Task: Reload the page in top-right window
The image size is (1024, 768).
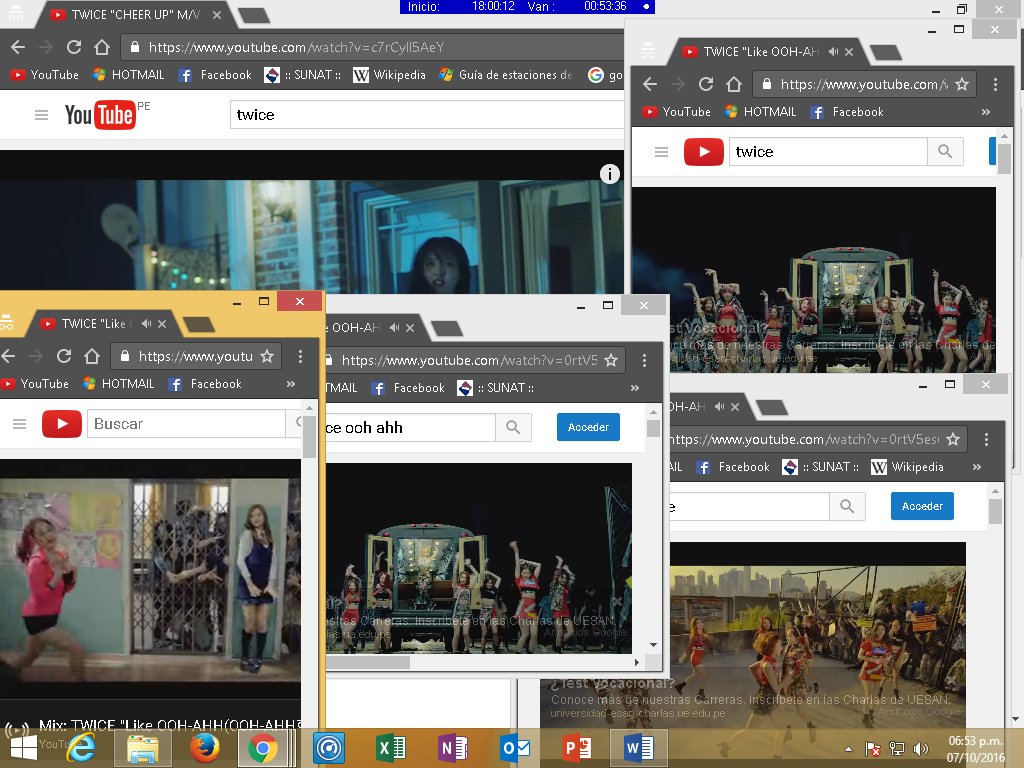Action: tap(705, 84)
